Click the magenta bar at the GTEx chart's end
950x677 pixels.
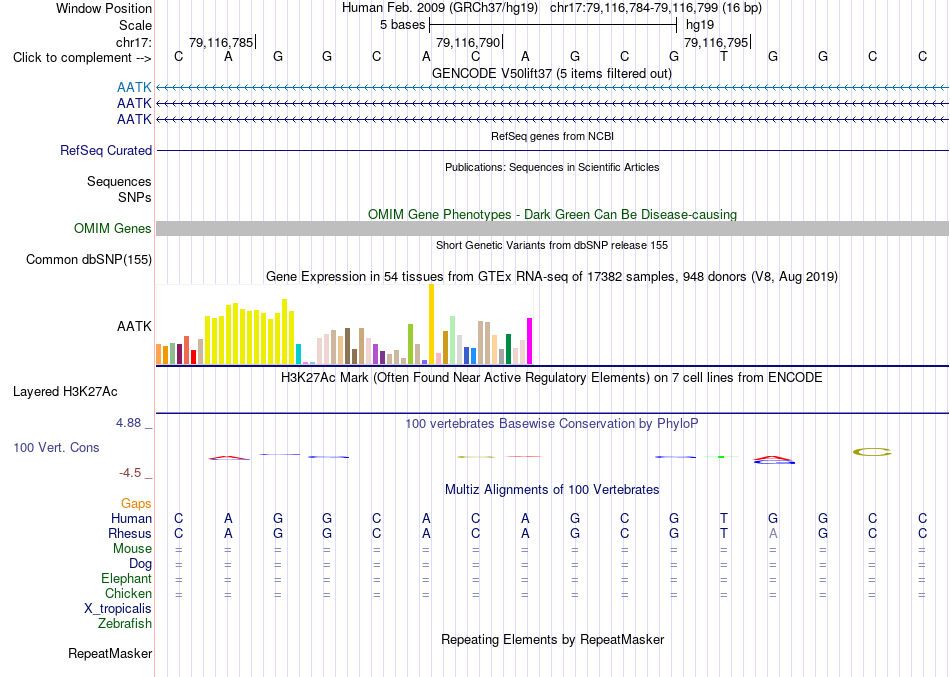click(530, 341)
